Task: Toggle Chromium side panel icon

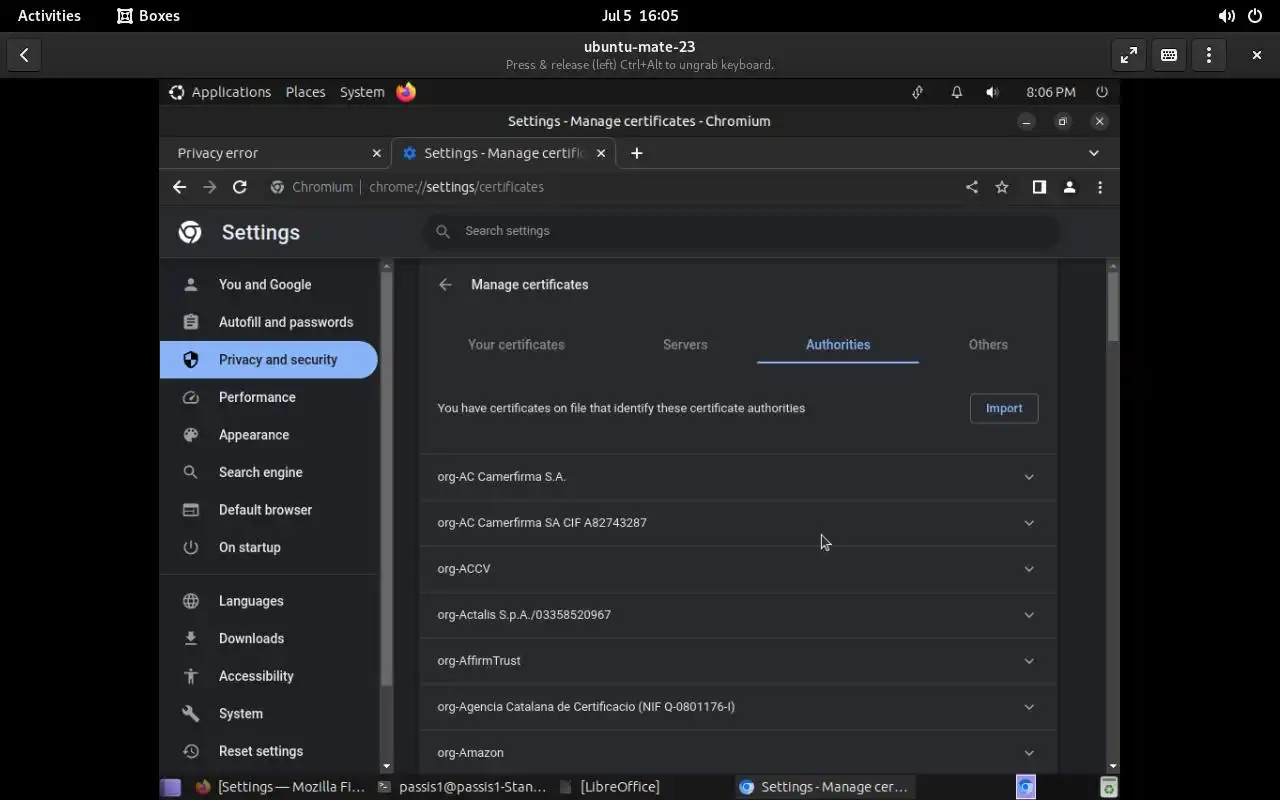Action: coord(1039,187)
